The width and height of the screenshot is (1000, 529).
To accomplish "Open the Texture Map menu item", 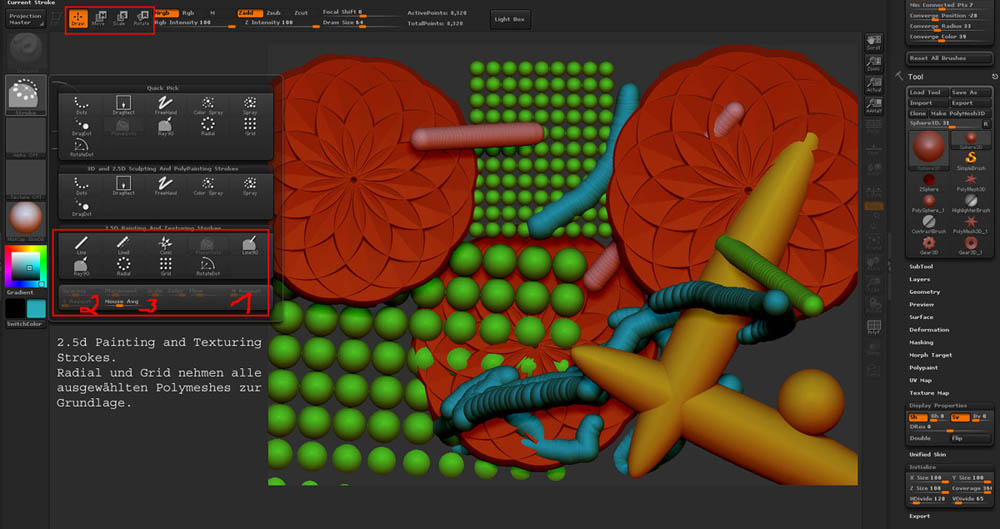I will (928, 392).
